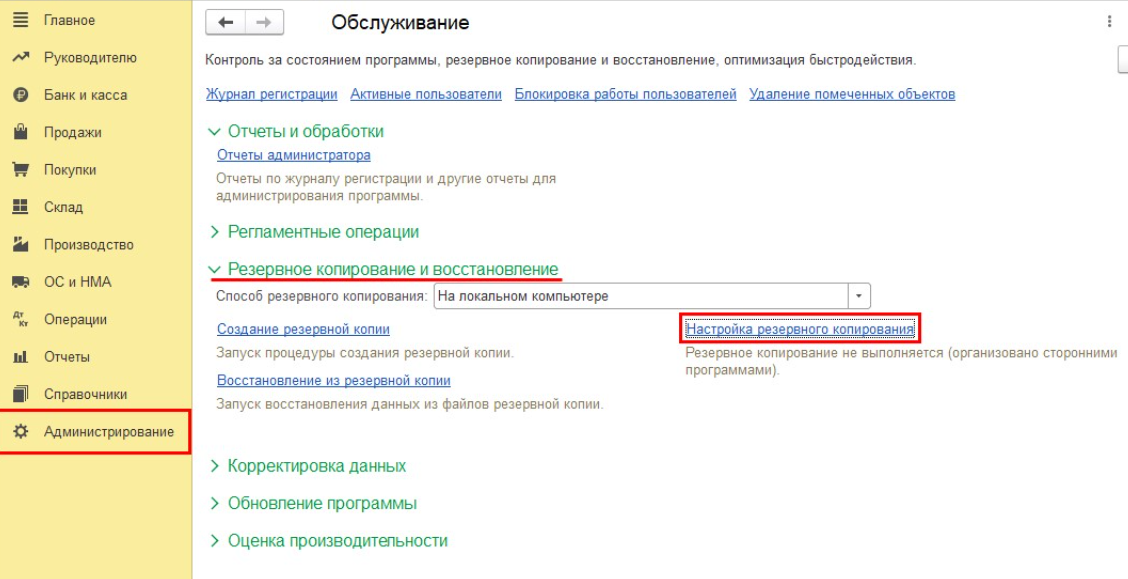
Task: Open the Журнал регистрации link
Action: (x=271, y=94)
